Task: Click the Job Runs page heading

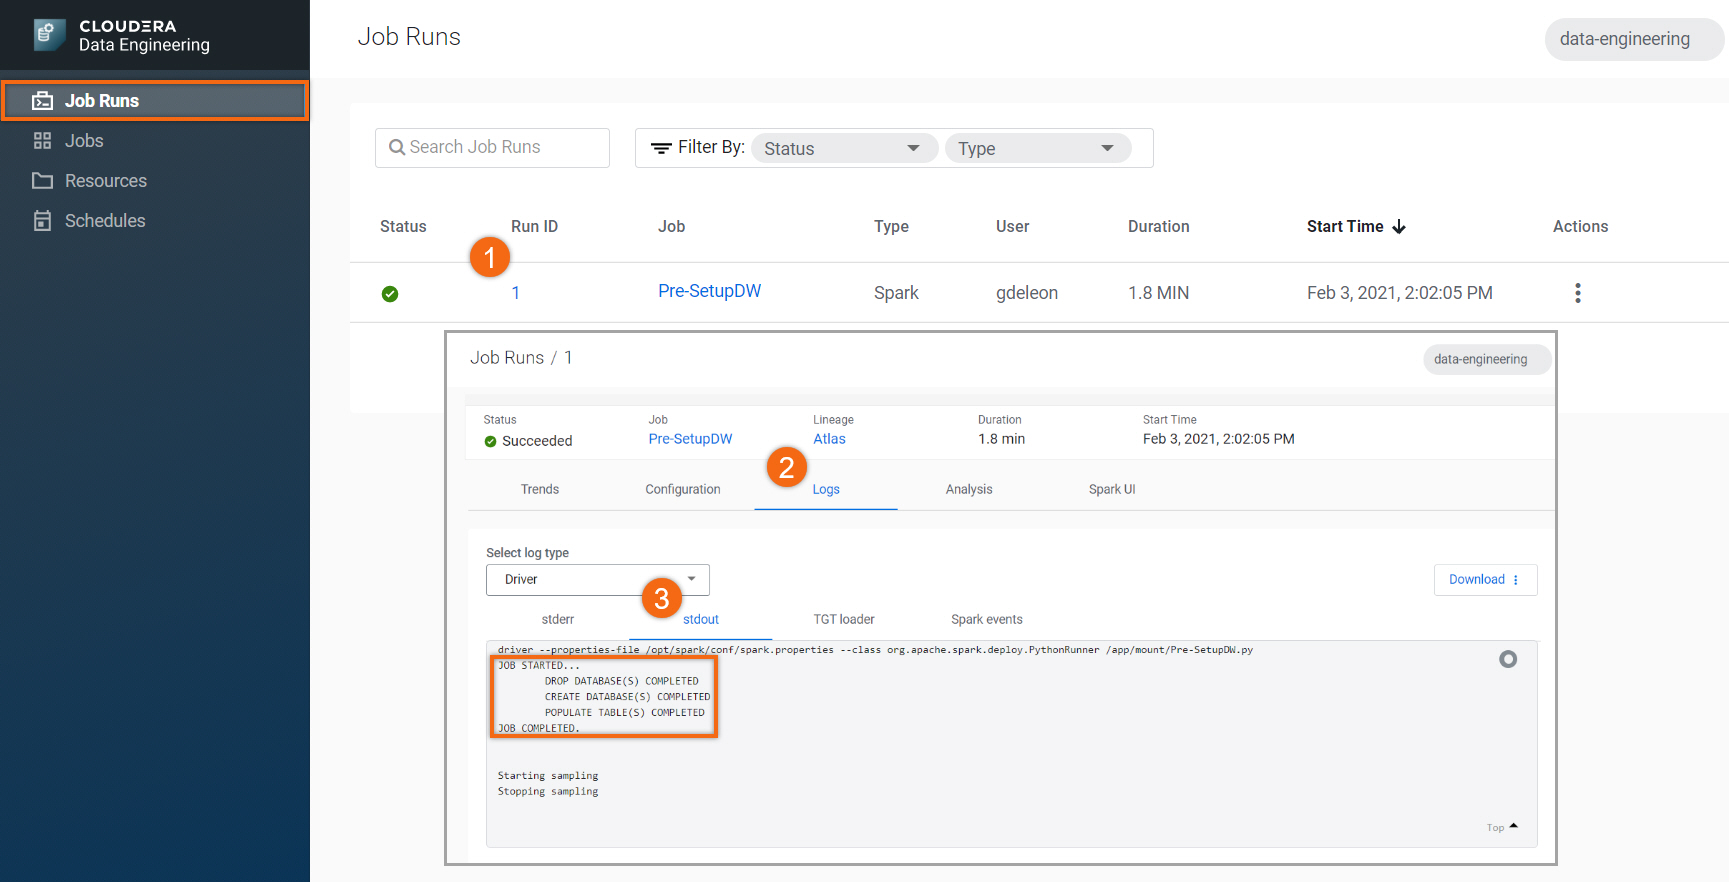Action: 409,37
